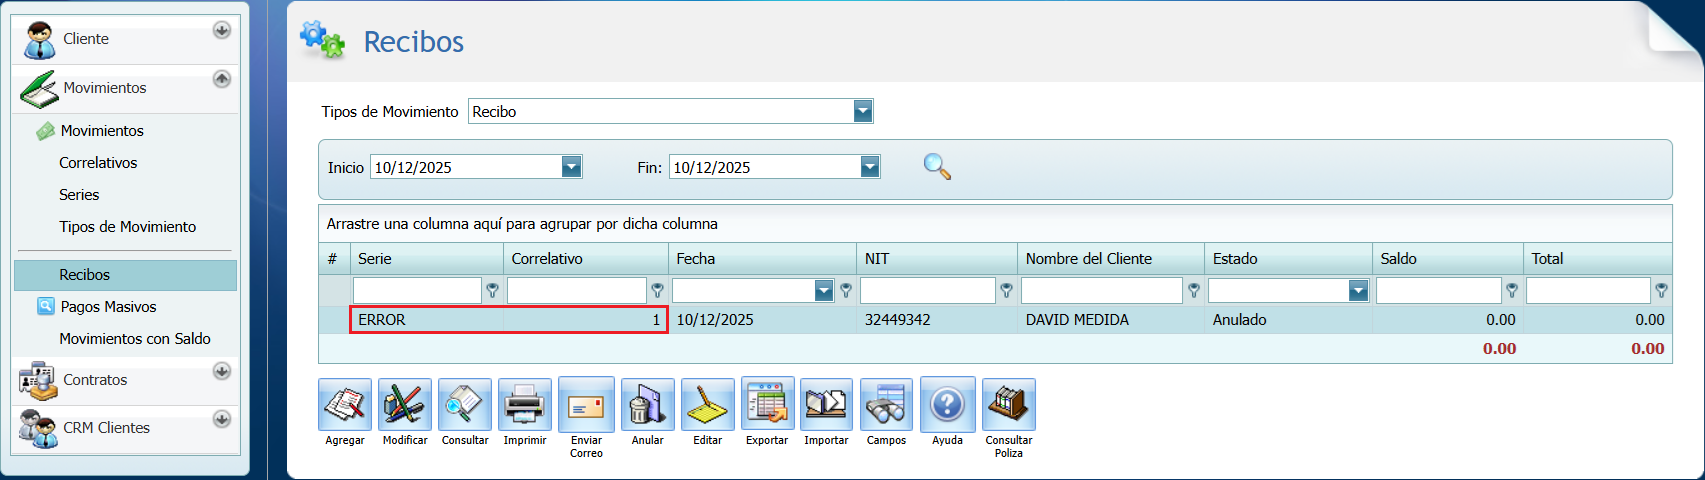Collapse the Movimientos sidebar section
The image size is (1705, 480).
[x=222, y=79]
